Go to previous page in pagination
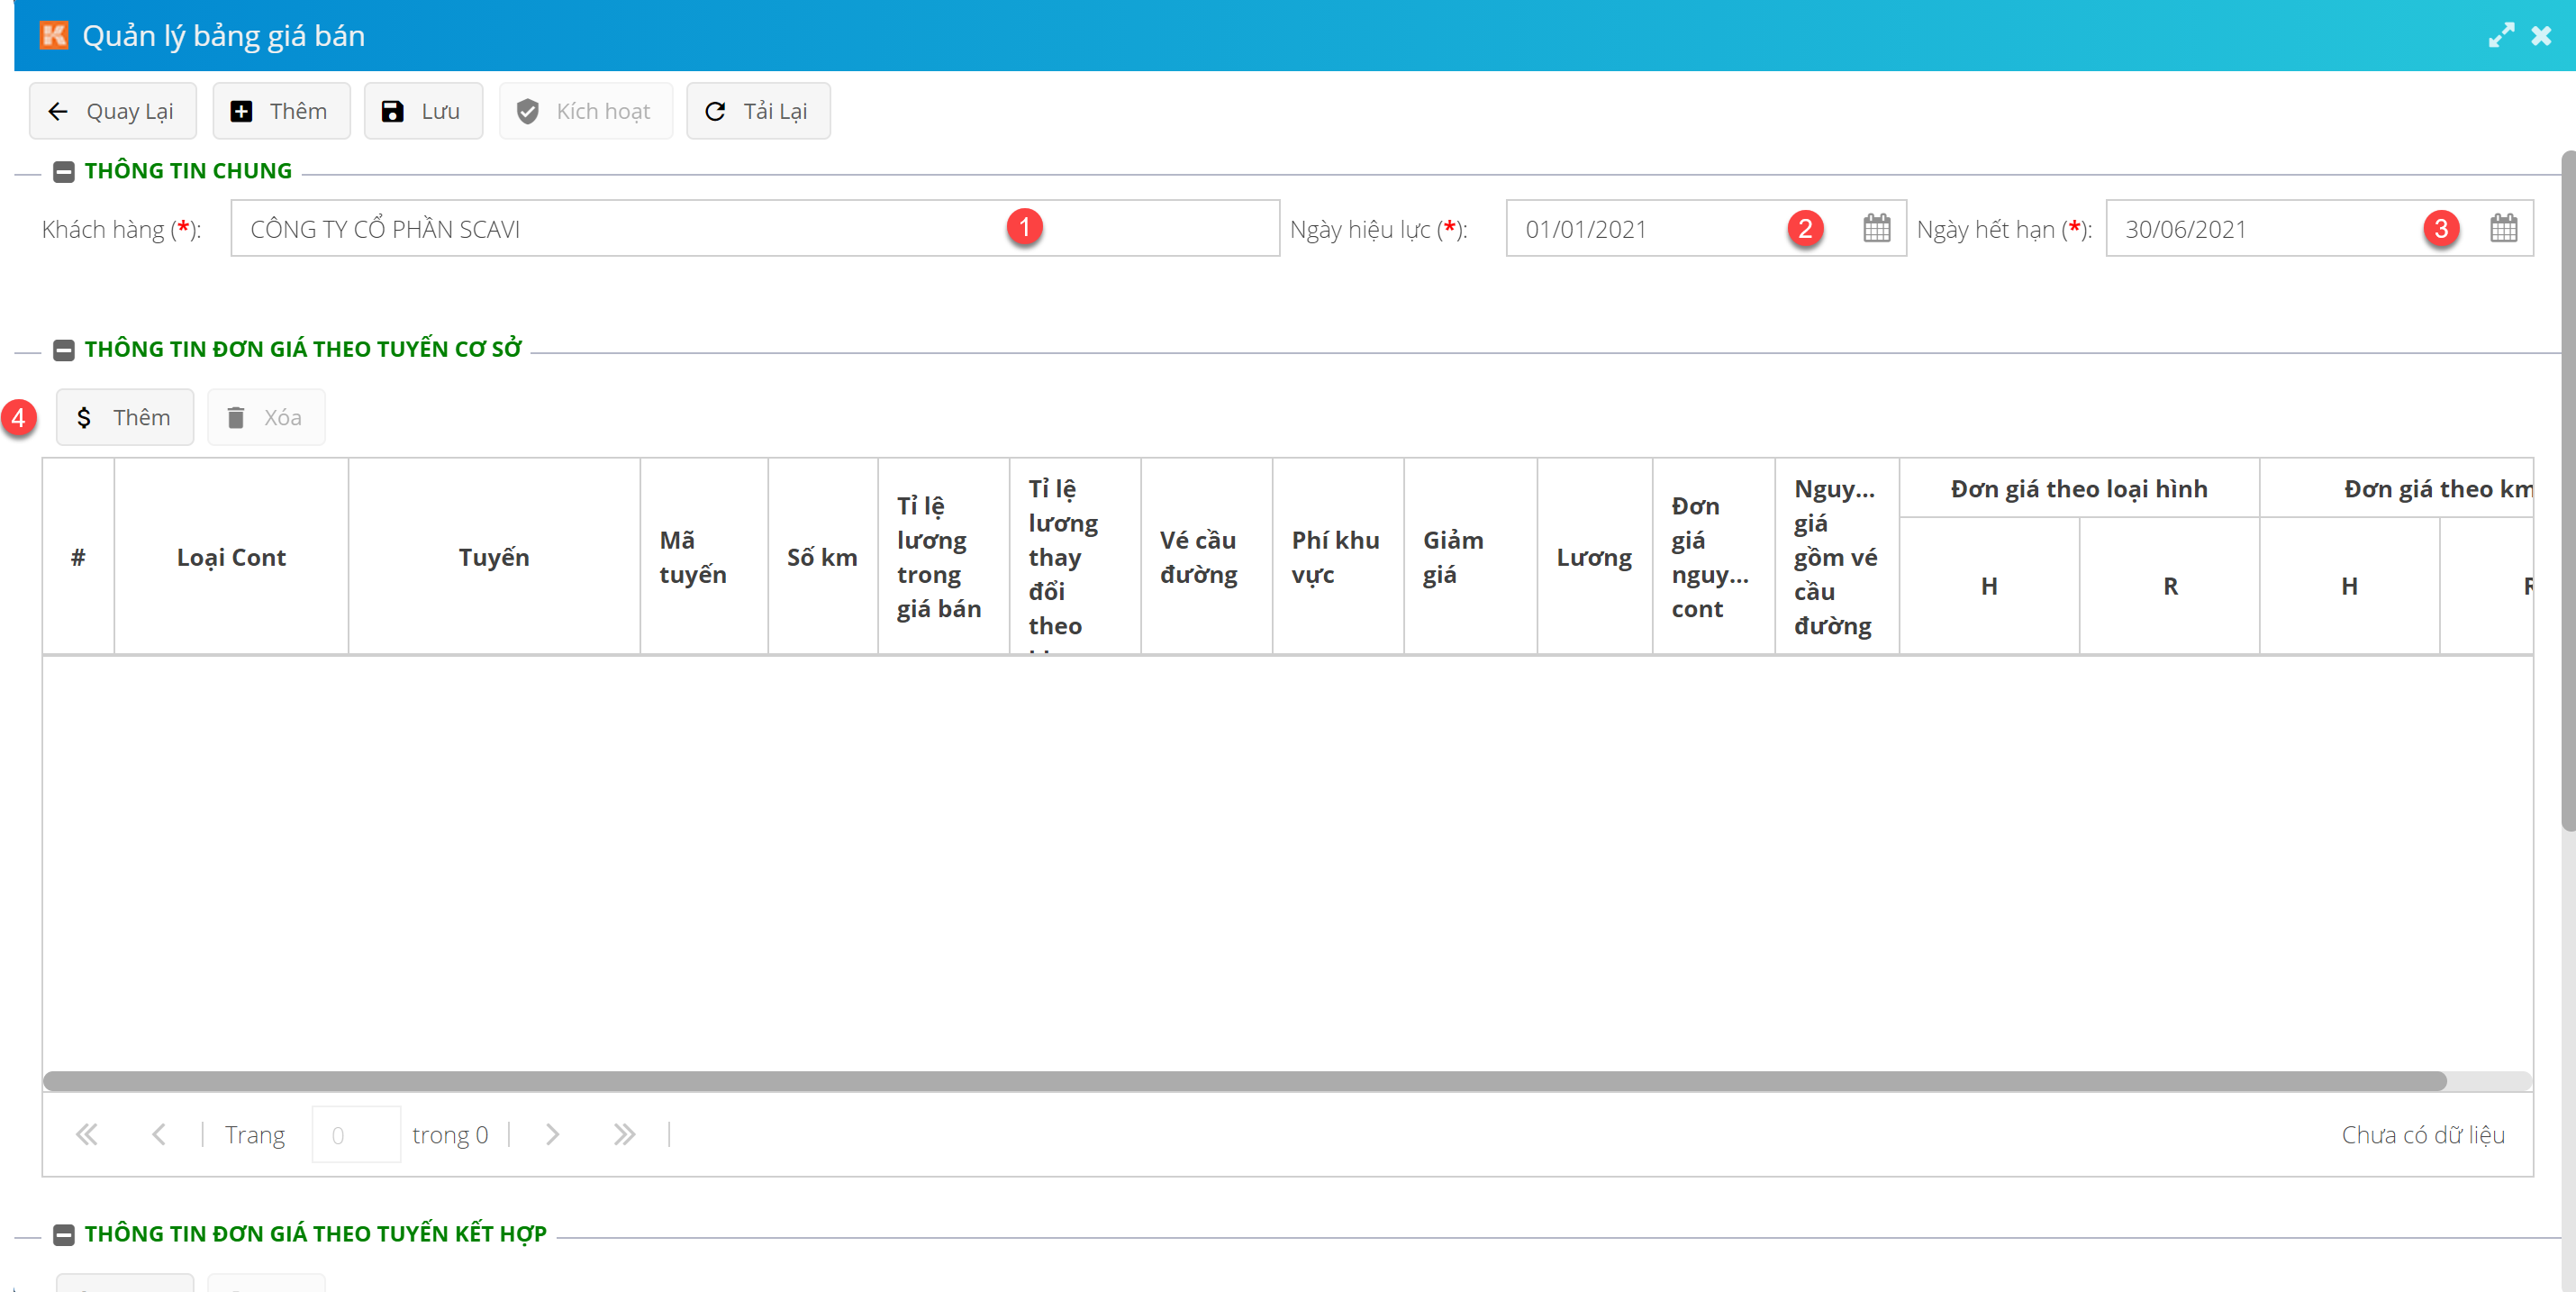This screenshot has height=1292, width=2576. 158,1134
